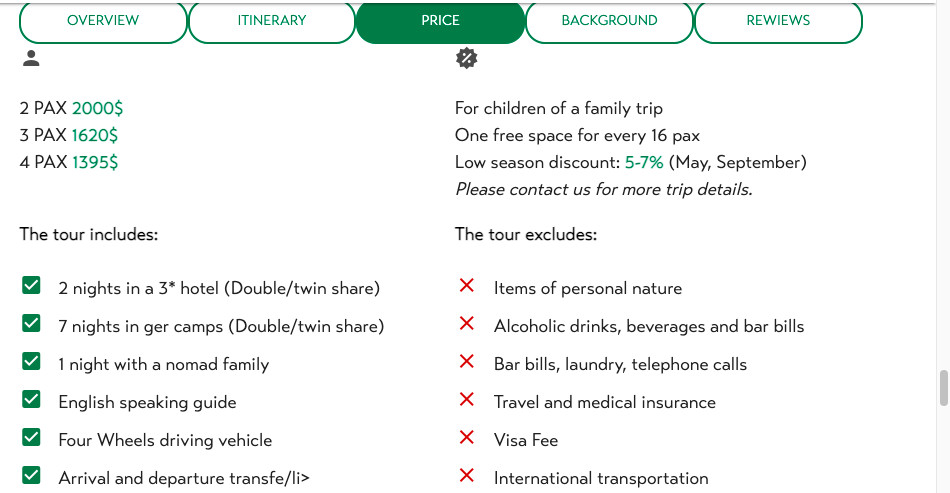Open the Rewiews tab
Viewport: 950px width, 493px height.
point(778,21)
